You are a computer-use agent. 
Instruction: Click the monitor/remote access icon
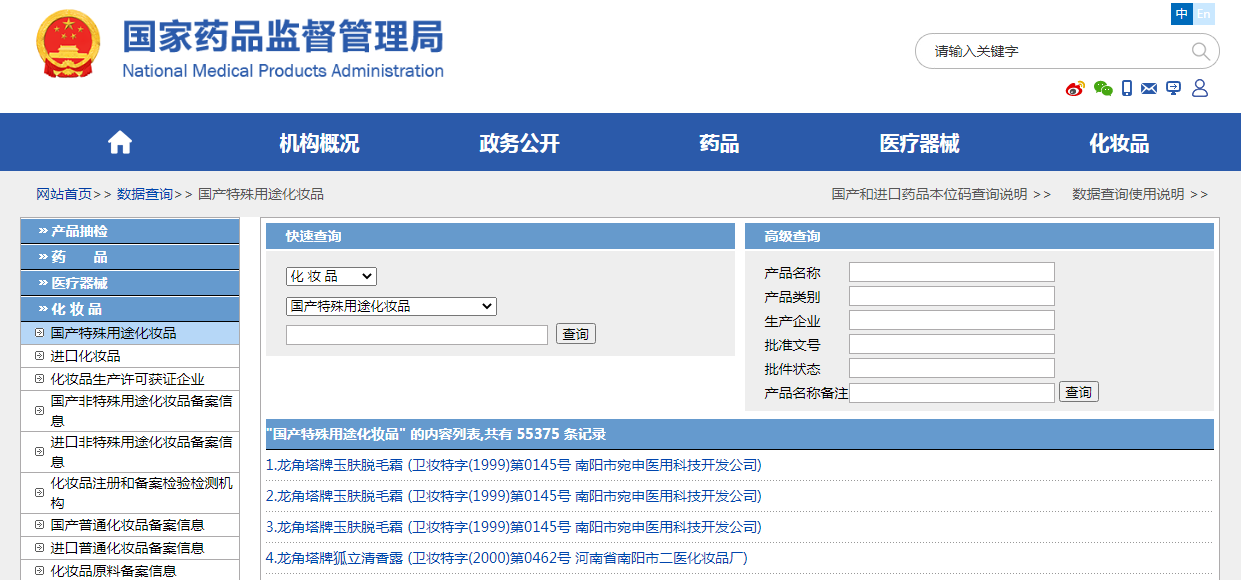(x=1174, y=88)
